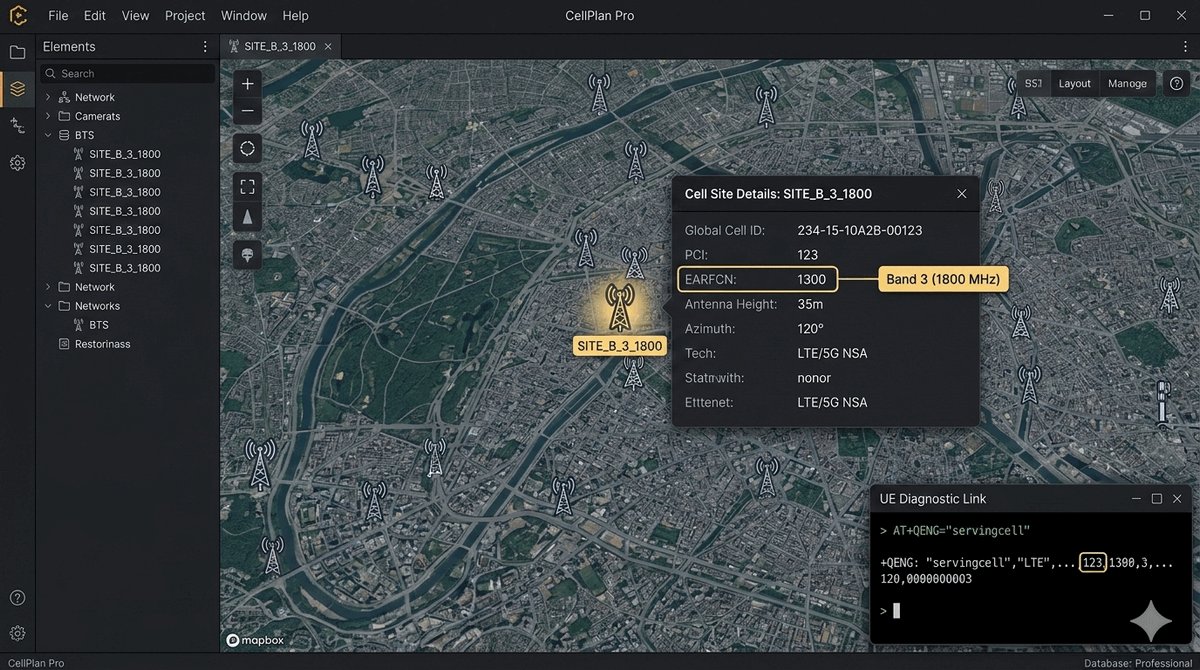Expand the Camerats folder in tree
The height and width of the screenshot is (670, 1200).
[48, 116]
